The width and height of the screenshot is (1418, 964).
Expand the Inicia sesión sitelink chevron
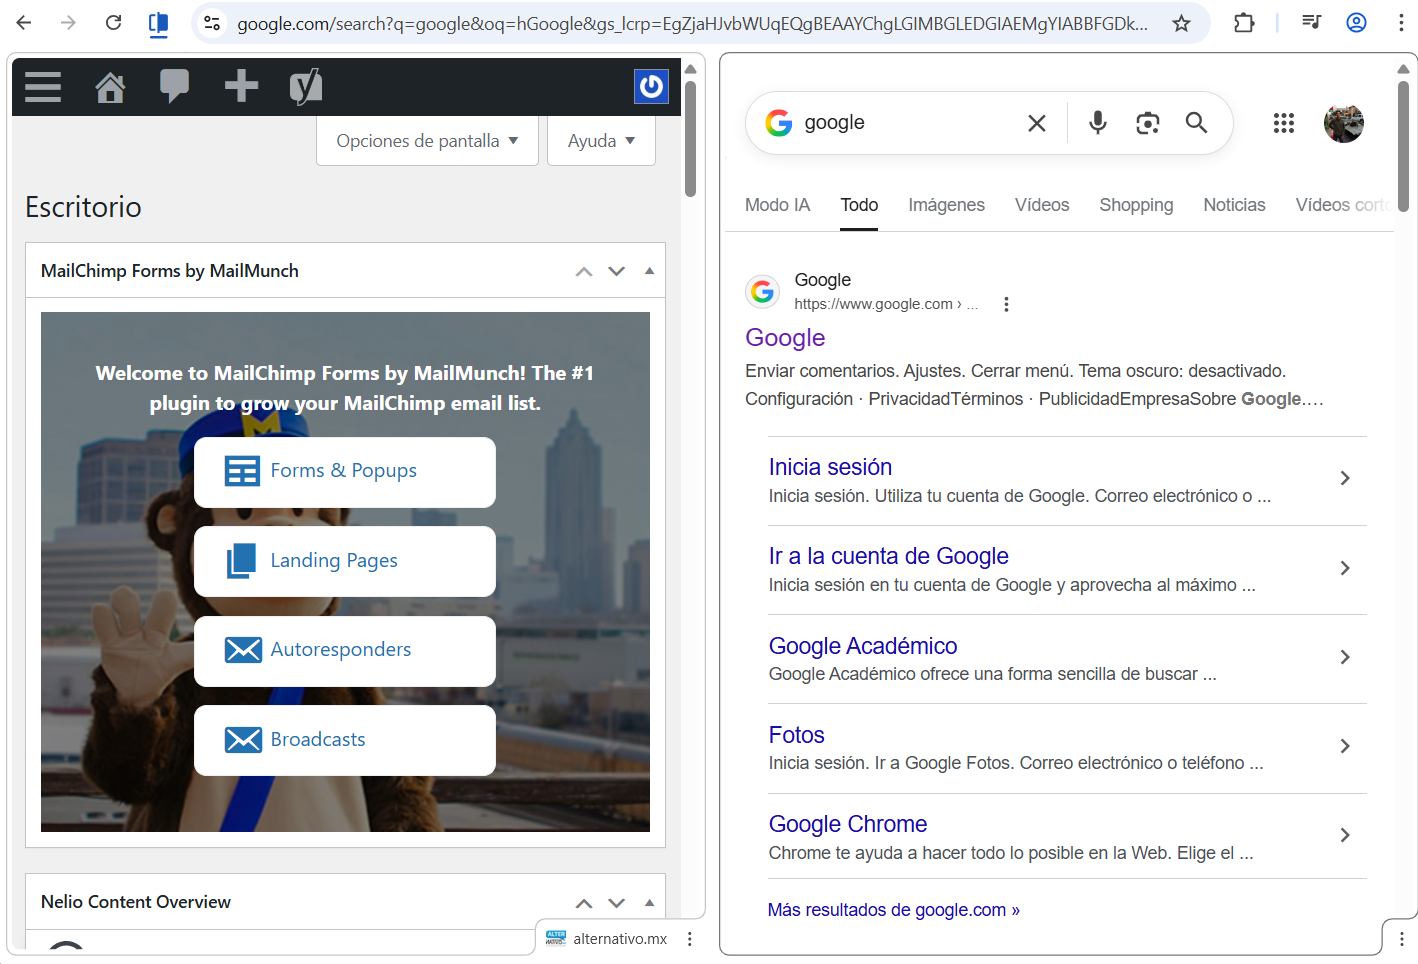[x=1345, y=478]
